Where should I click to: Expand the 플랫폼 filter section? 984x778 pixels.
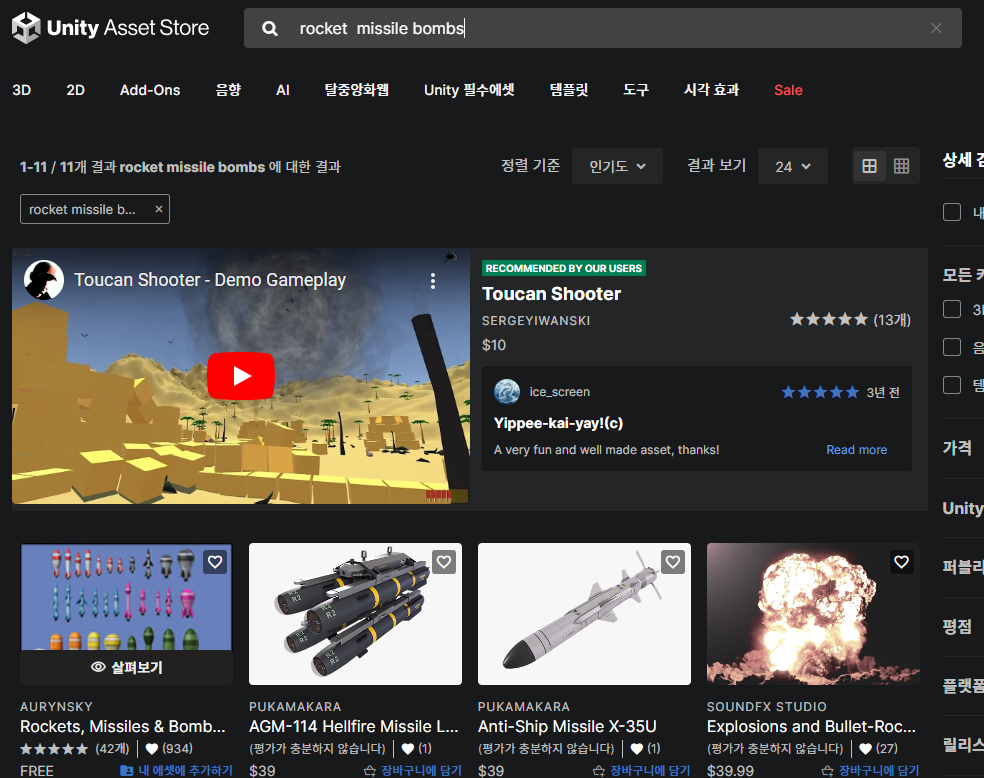coord(963,686)
